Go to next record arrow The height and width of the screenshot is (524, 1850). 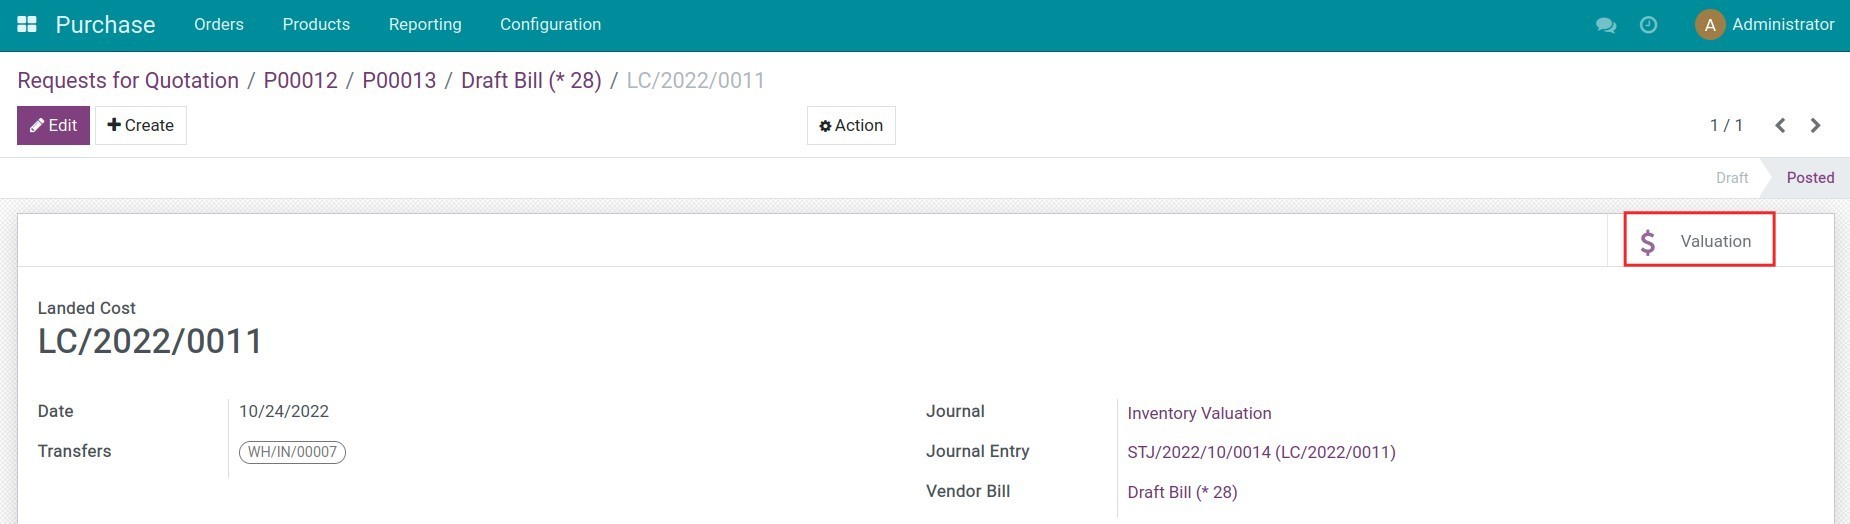1816,125
